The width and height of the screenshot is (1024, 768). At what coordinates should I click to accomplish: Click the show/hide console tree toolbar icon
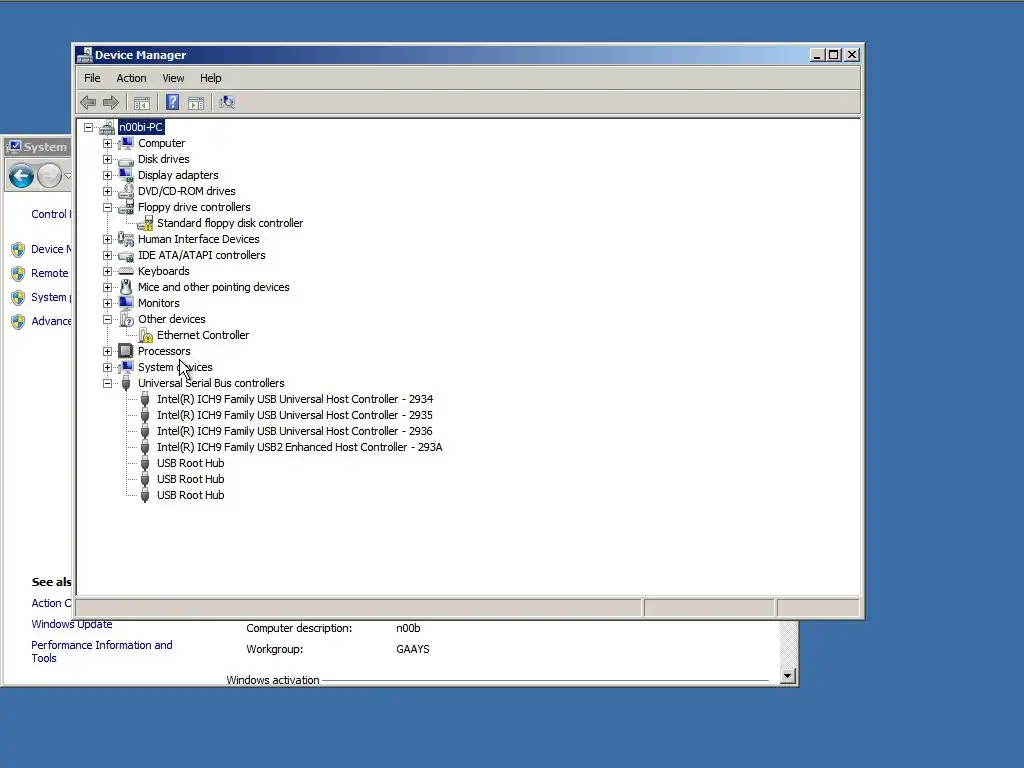point(142,103)
